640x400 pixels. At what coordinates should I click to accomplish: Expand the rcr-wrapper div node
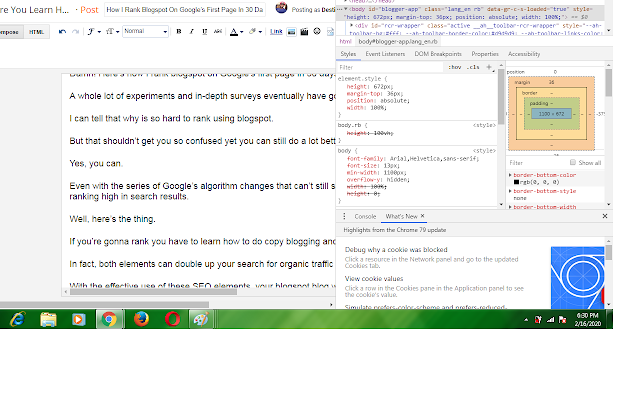351,25
